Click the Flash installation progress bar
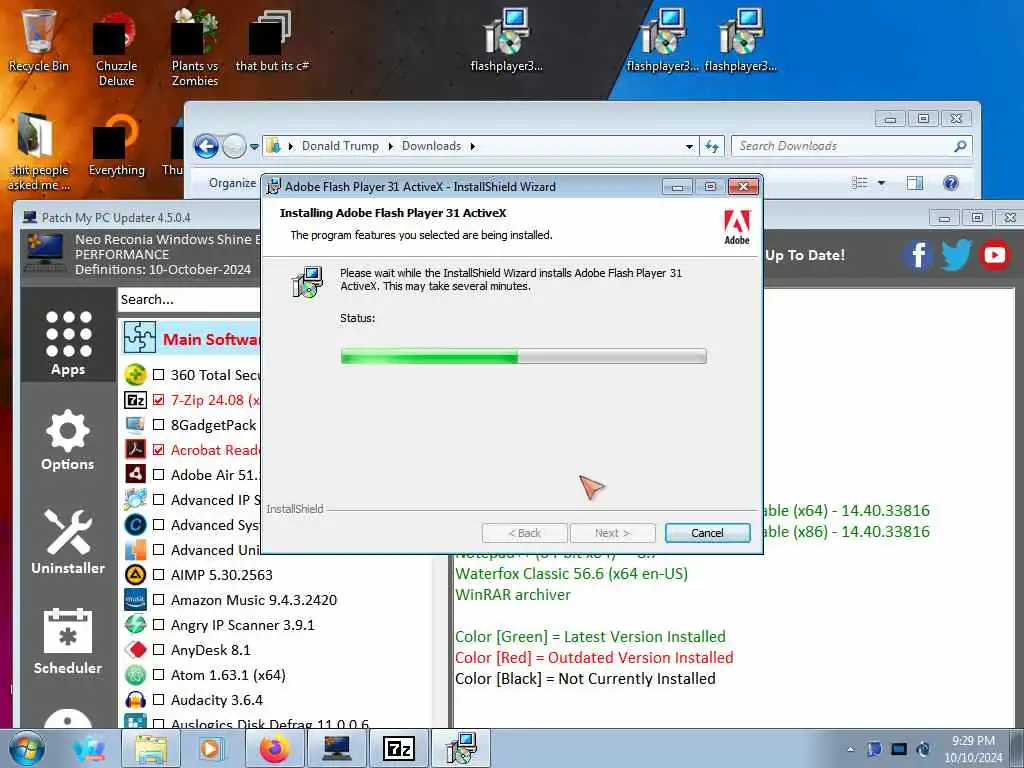 pyautogui.click(x=523, y=356)
